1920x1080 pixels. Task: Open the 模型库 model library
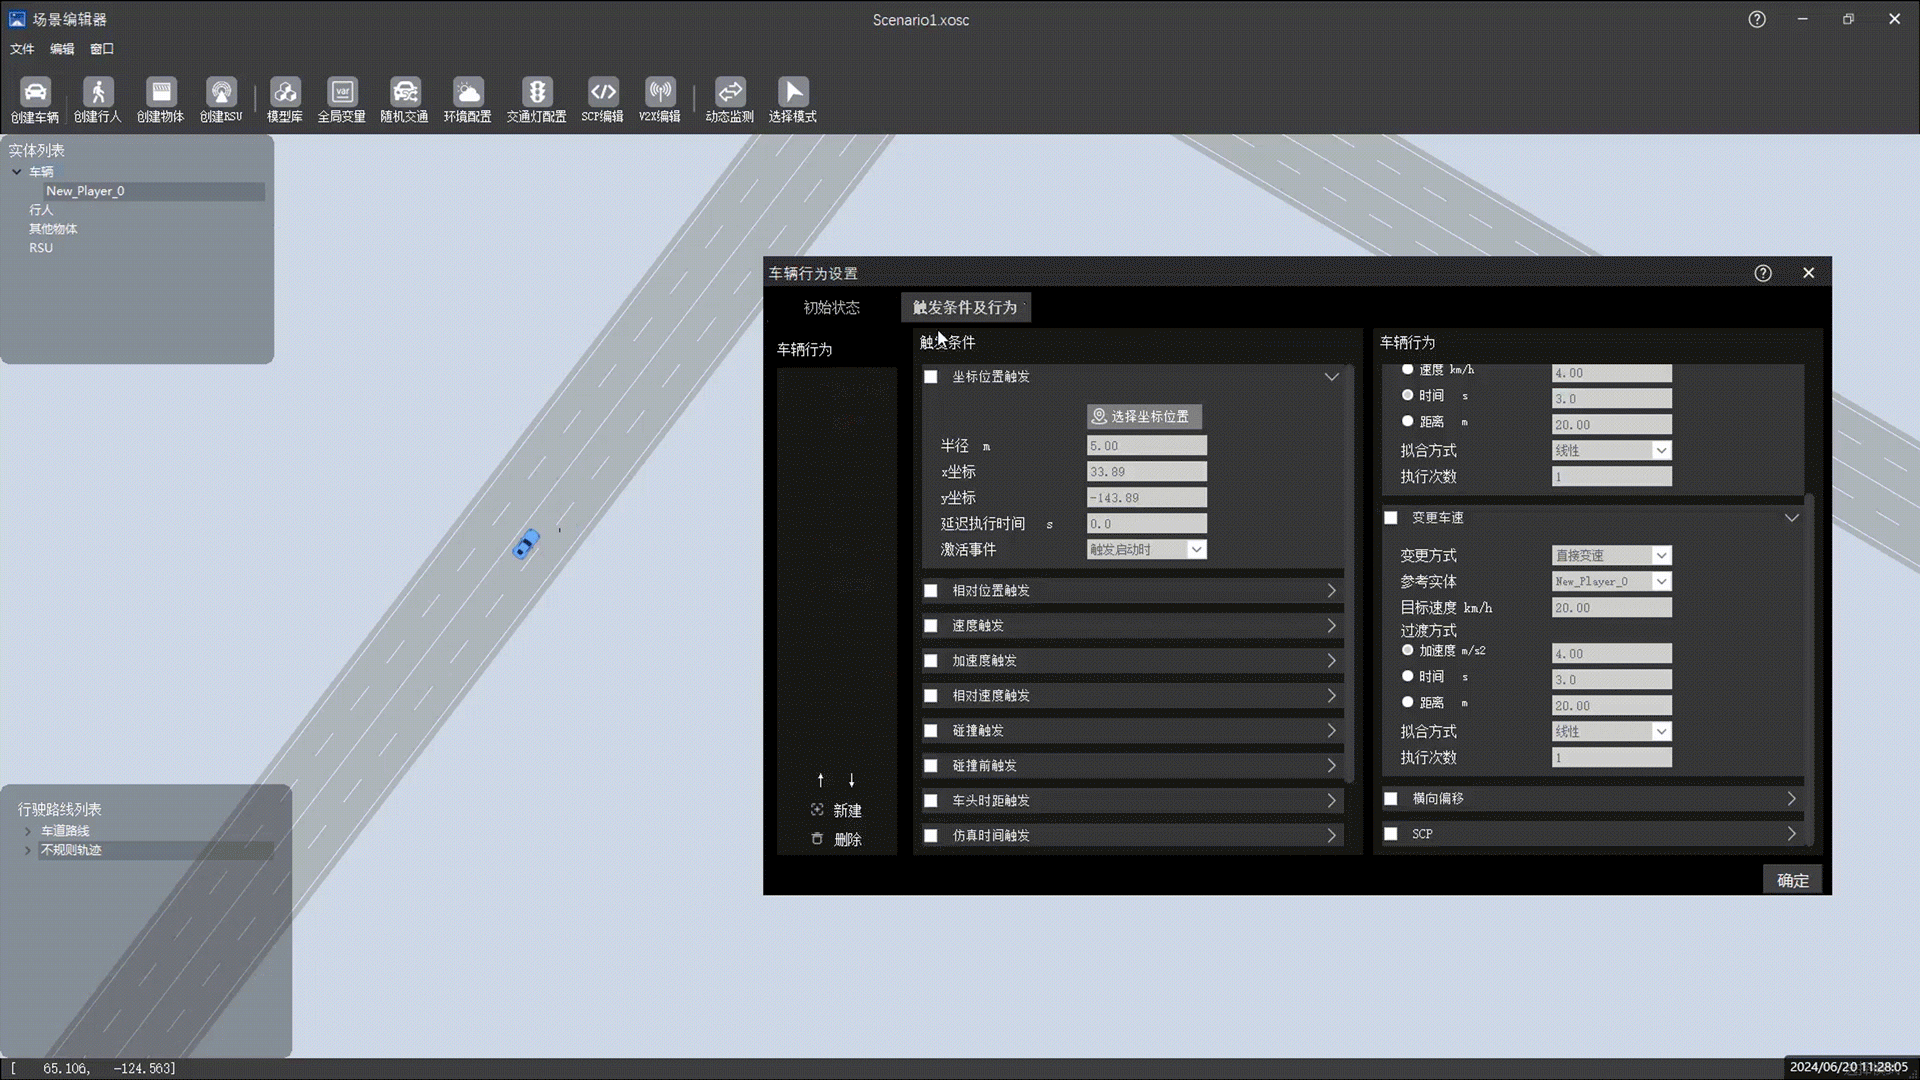point(285,93)
